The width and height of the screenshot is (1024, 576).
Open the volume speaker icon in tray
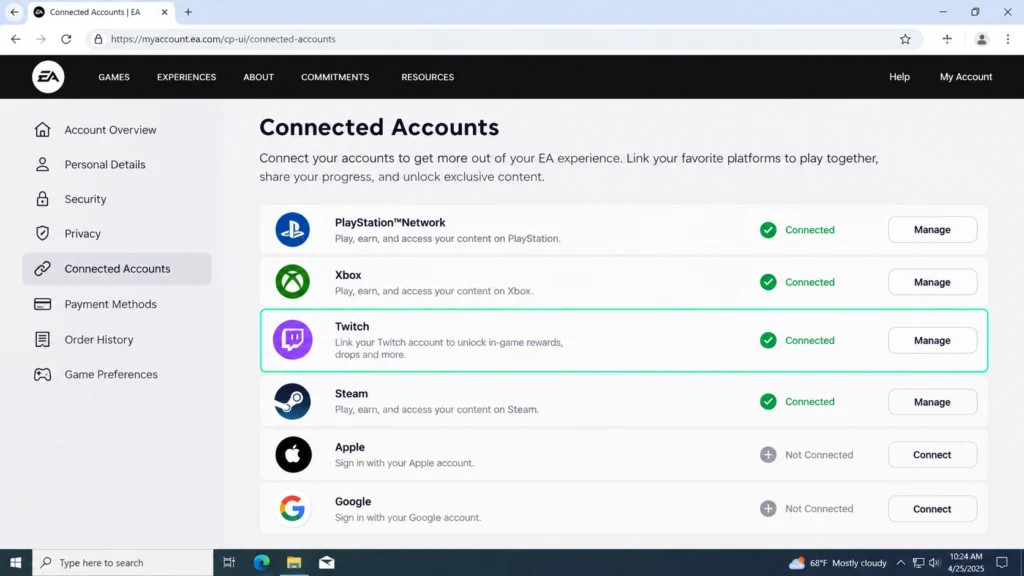click(935, 562)
